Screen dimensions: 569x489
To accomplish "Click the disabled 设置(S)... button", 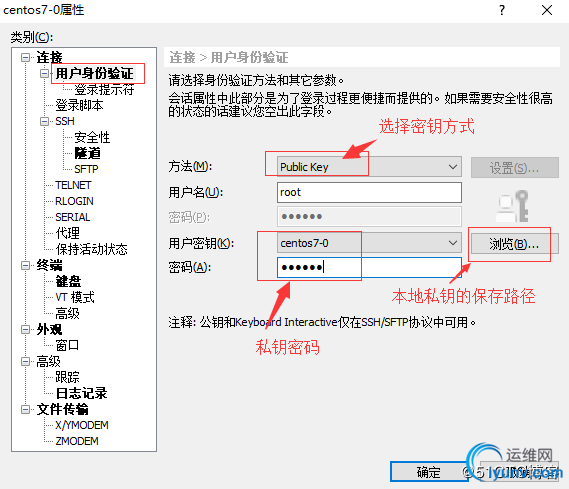I will (515, 168).
